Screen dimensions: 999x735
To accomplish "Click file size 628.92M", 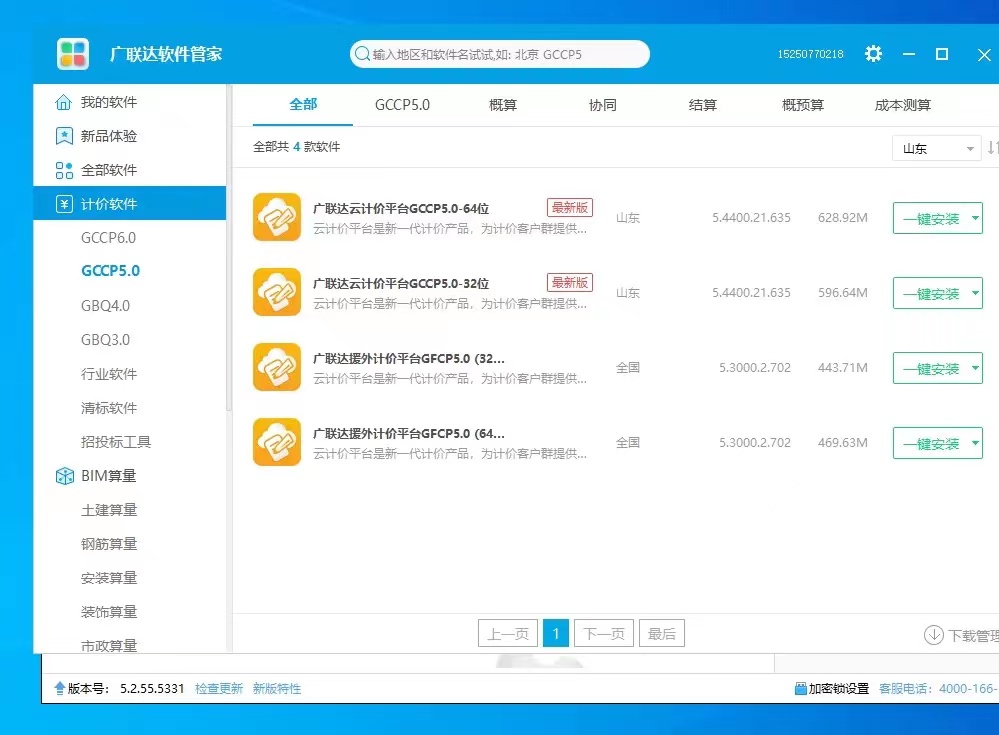I will pos(843,218).
